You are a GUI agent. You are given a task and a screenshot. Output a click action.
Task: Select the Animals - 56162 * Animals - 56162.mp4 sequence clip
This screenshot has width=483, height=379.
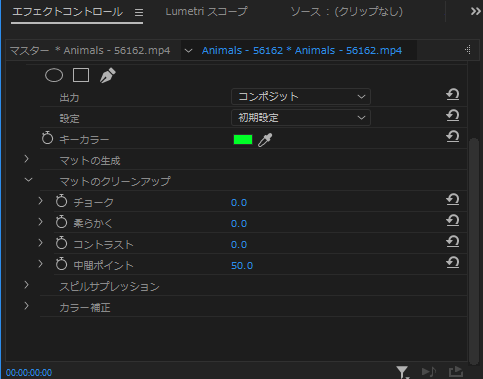coord(302,51)
